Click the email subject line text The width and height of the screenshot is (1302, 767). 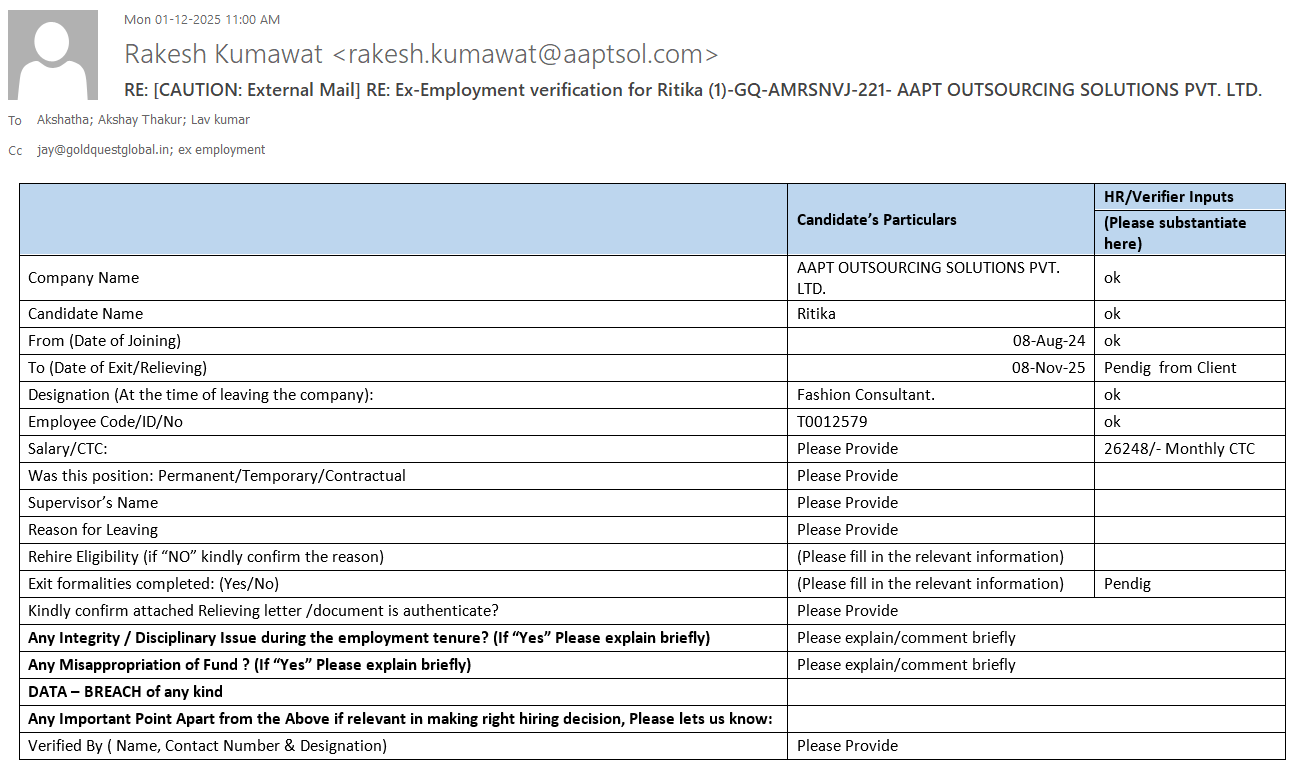tap(692, 90)
